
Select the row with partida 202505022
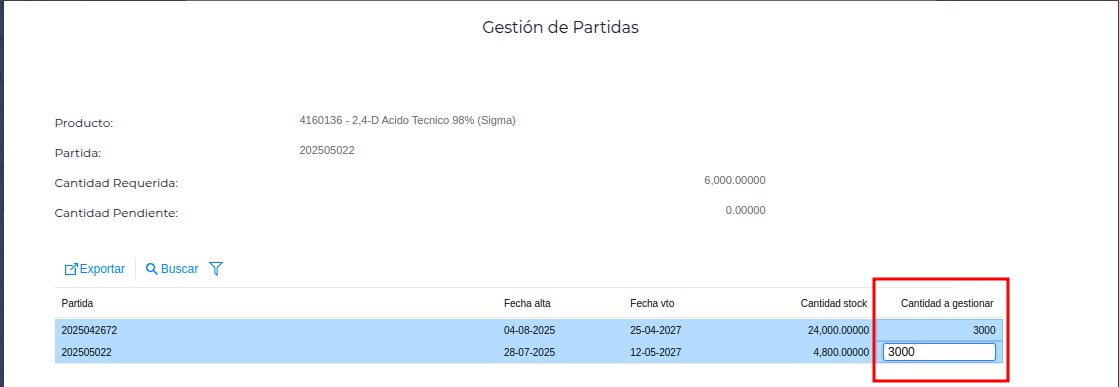[529, 352]
